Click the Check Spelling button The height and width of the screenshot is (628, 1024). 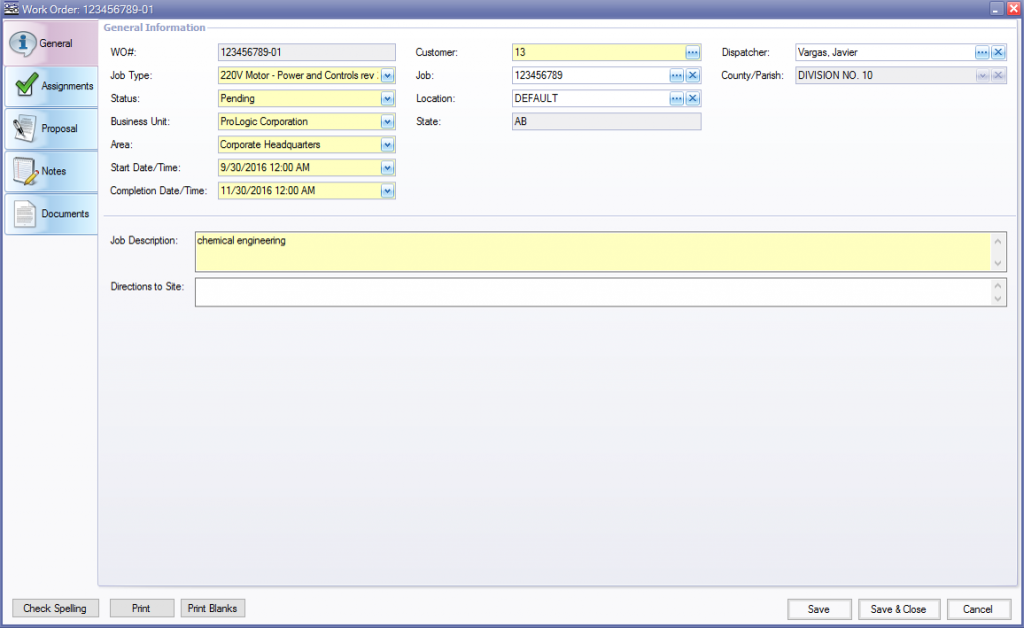tap(55, 608)
